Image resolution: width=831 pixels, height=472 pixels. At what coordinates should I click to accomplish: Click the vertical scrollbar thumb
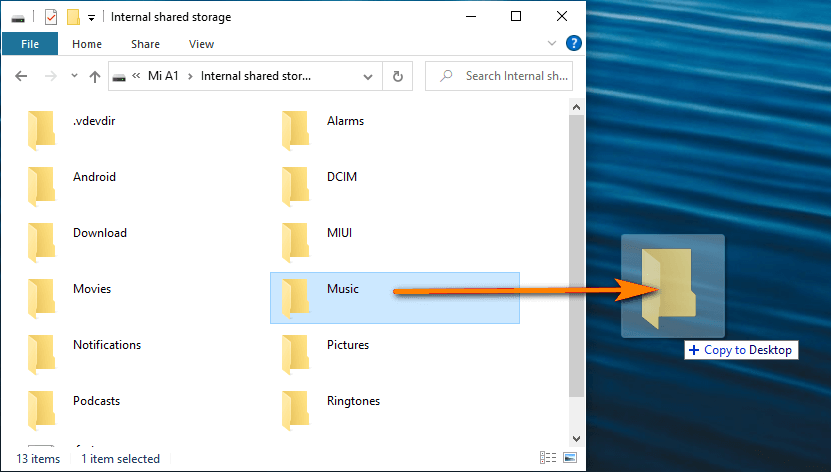577,256
